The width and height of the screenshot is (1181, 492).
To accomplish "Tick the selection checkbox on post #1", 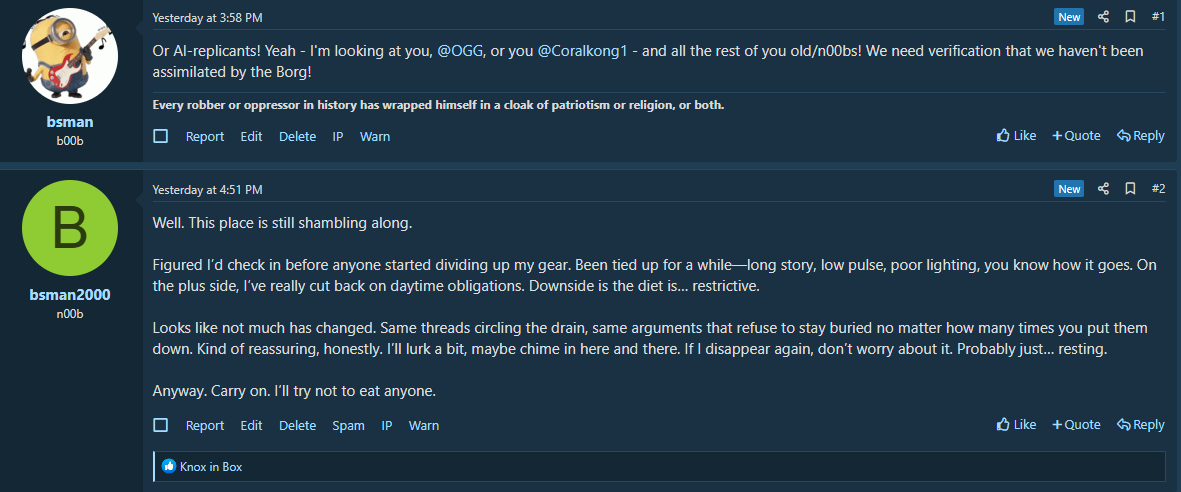I will (x=160, y=136).
